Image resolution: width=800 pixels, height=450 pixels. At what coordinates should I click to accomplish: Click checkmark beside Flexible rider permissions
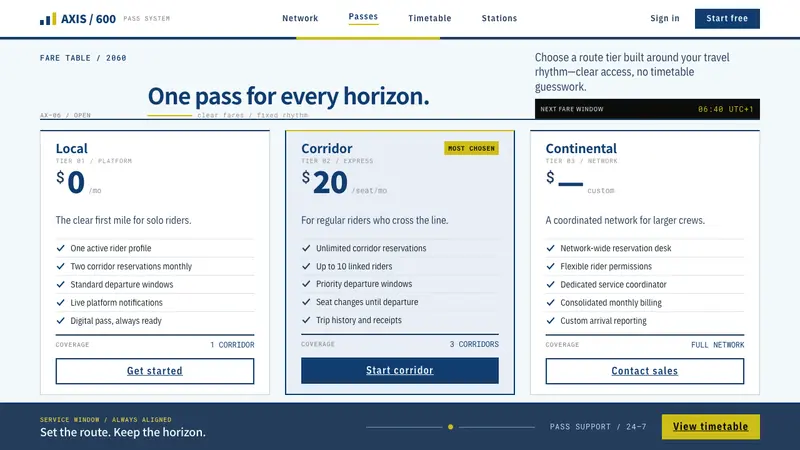(x=551, y=266)
